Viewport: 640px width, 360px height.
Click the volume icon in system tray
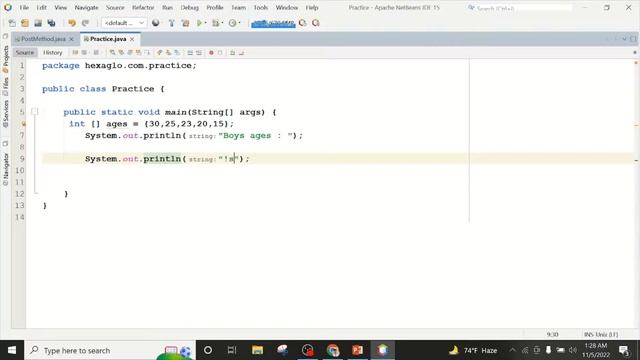point(572,350)
